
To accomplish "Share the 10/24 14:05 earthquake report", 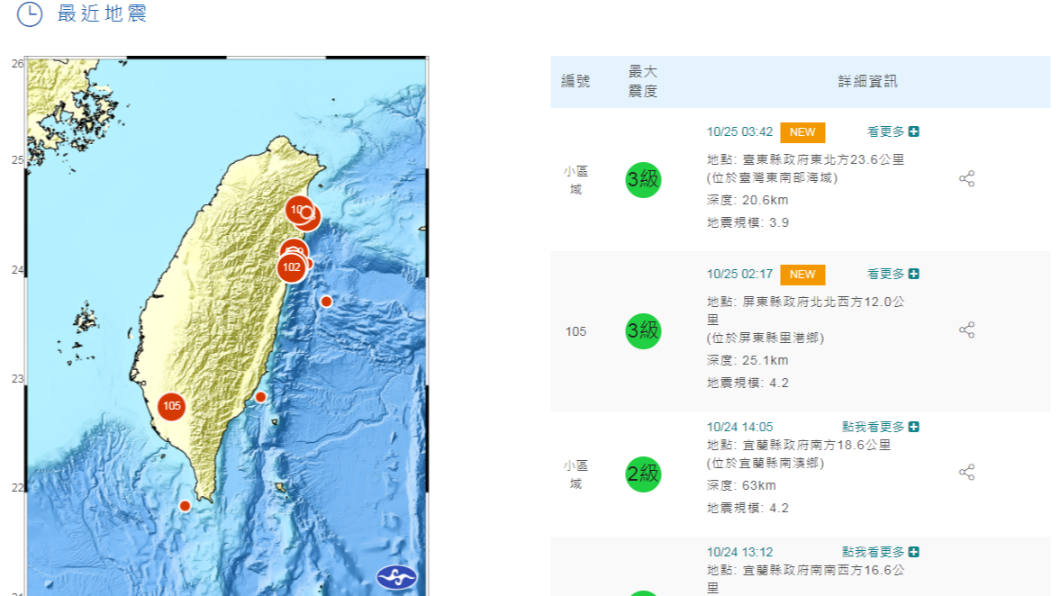I will 967,472.
